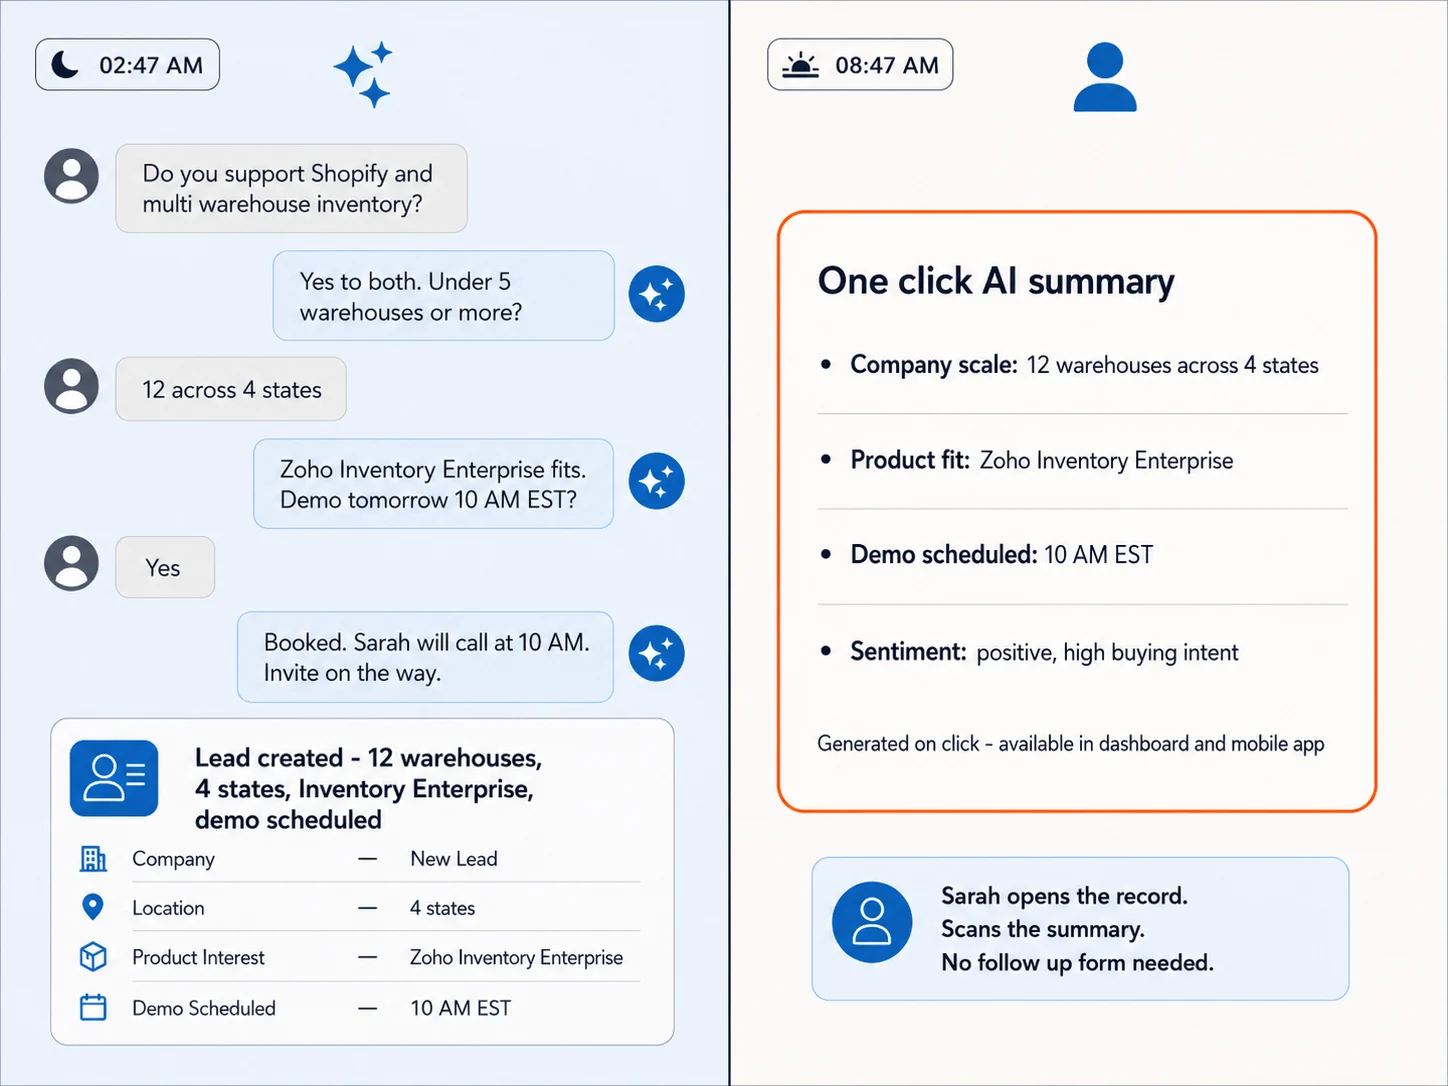Click the visitor avatar next to 'Yes'
Image resolution: width=1448 pixels, height=1086 pixels.
click(x=72, y=563)
